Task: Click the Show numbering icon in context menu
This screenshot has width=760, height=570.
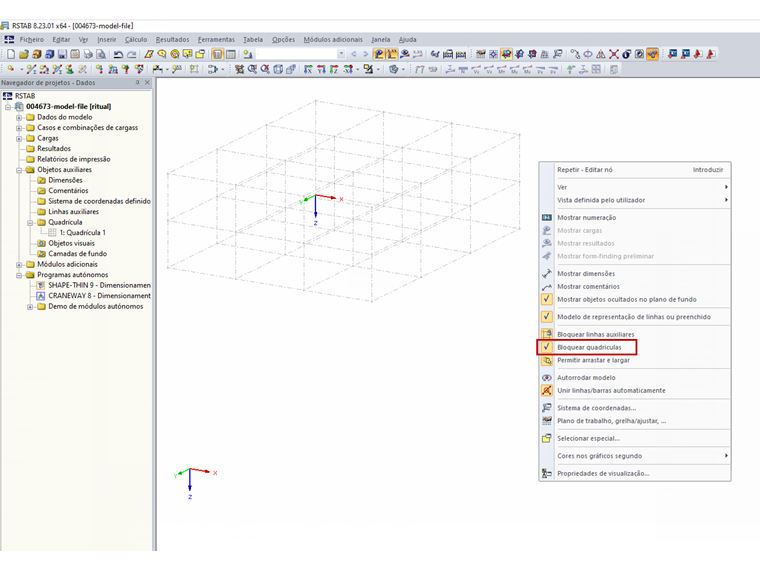Action: 547,218
